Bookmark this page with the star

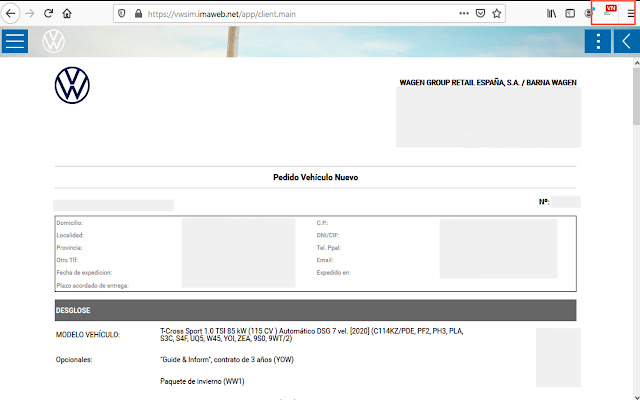(496, 13)
